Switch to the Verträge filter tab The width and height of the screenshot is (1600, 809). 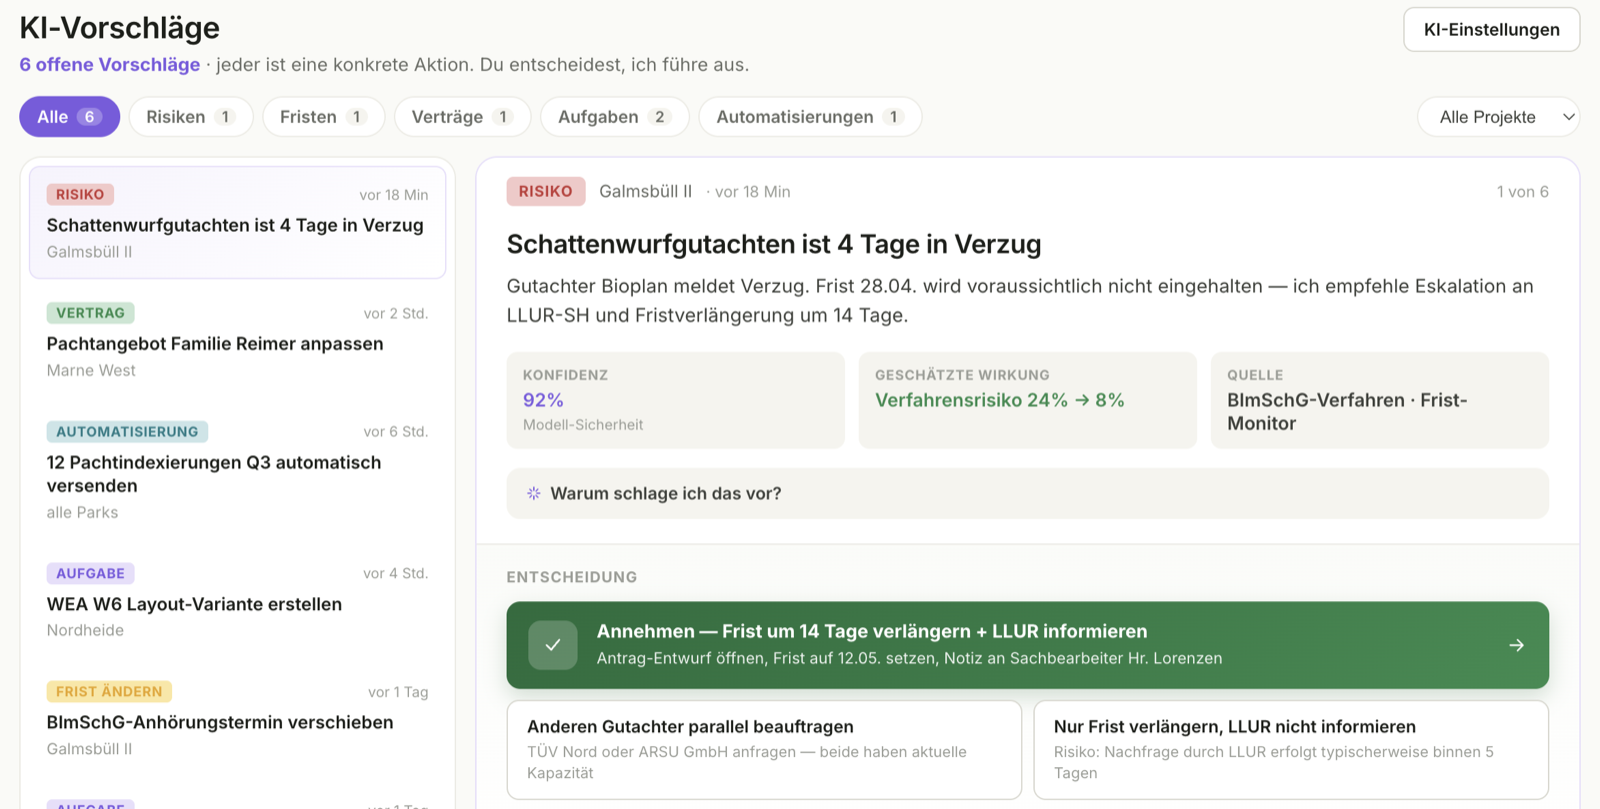pyautogui.click(x=463, y=117)
